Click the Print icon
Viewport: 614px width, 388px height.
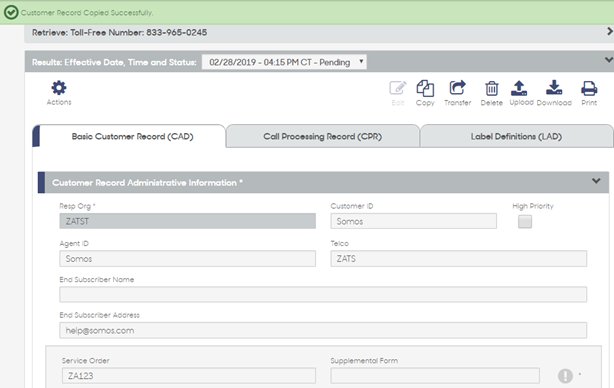coord(589,88)
